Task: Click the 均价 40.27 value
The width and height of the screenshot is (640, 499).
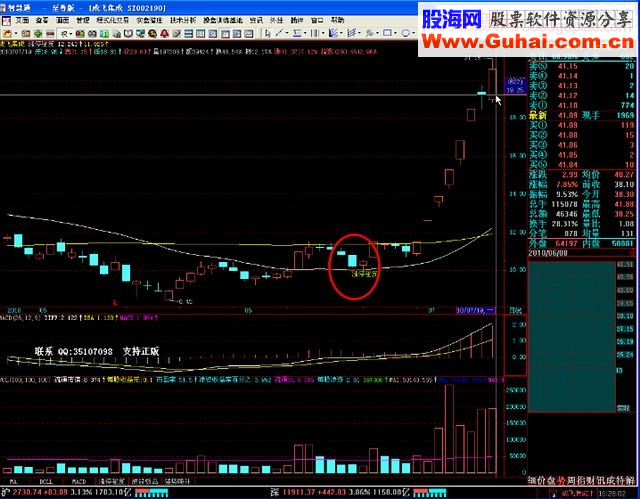Action: click(624, 175)
